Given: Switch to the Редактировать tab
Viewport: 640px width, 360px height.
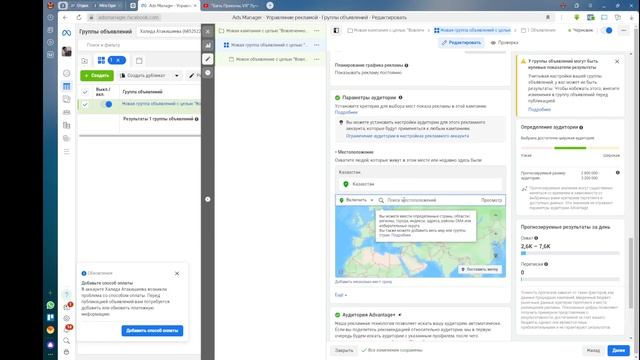Looking at the screenshot, I should tap(461, 42).
